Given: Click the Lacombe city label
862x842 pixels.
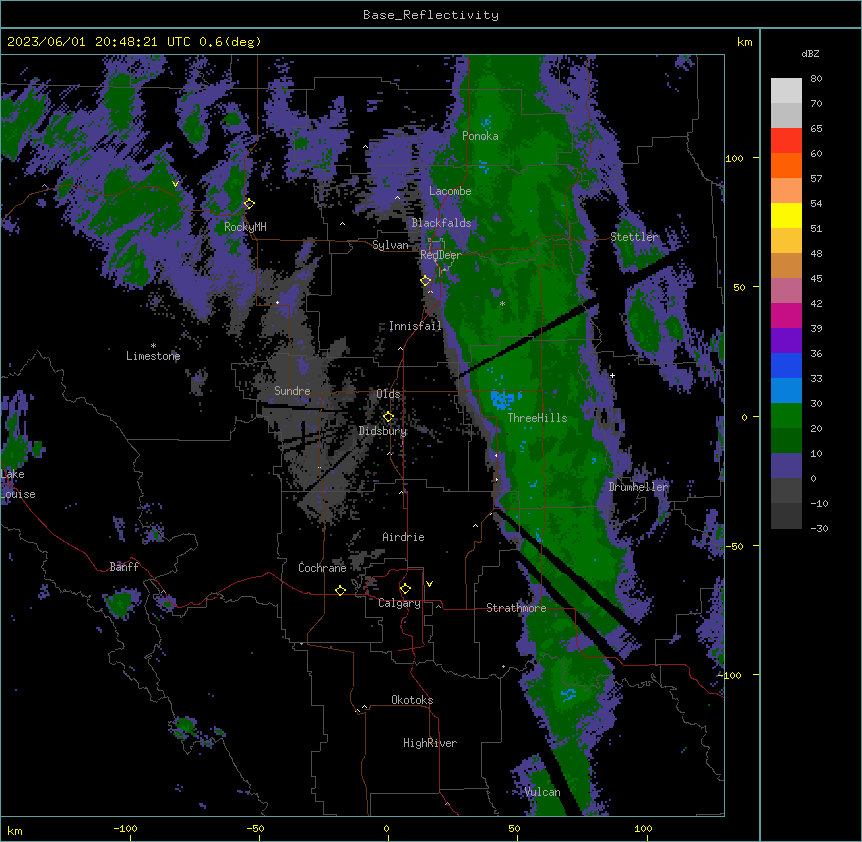Looking at the screenshot, I should [x=450, y=191].
